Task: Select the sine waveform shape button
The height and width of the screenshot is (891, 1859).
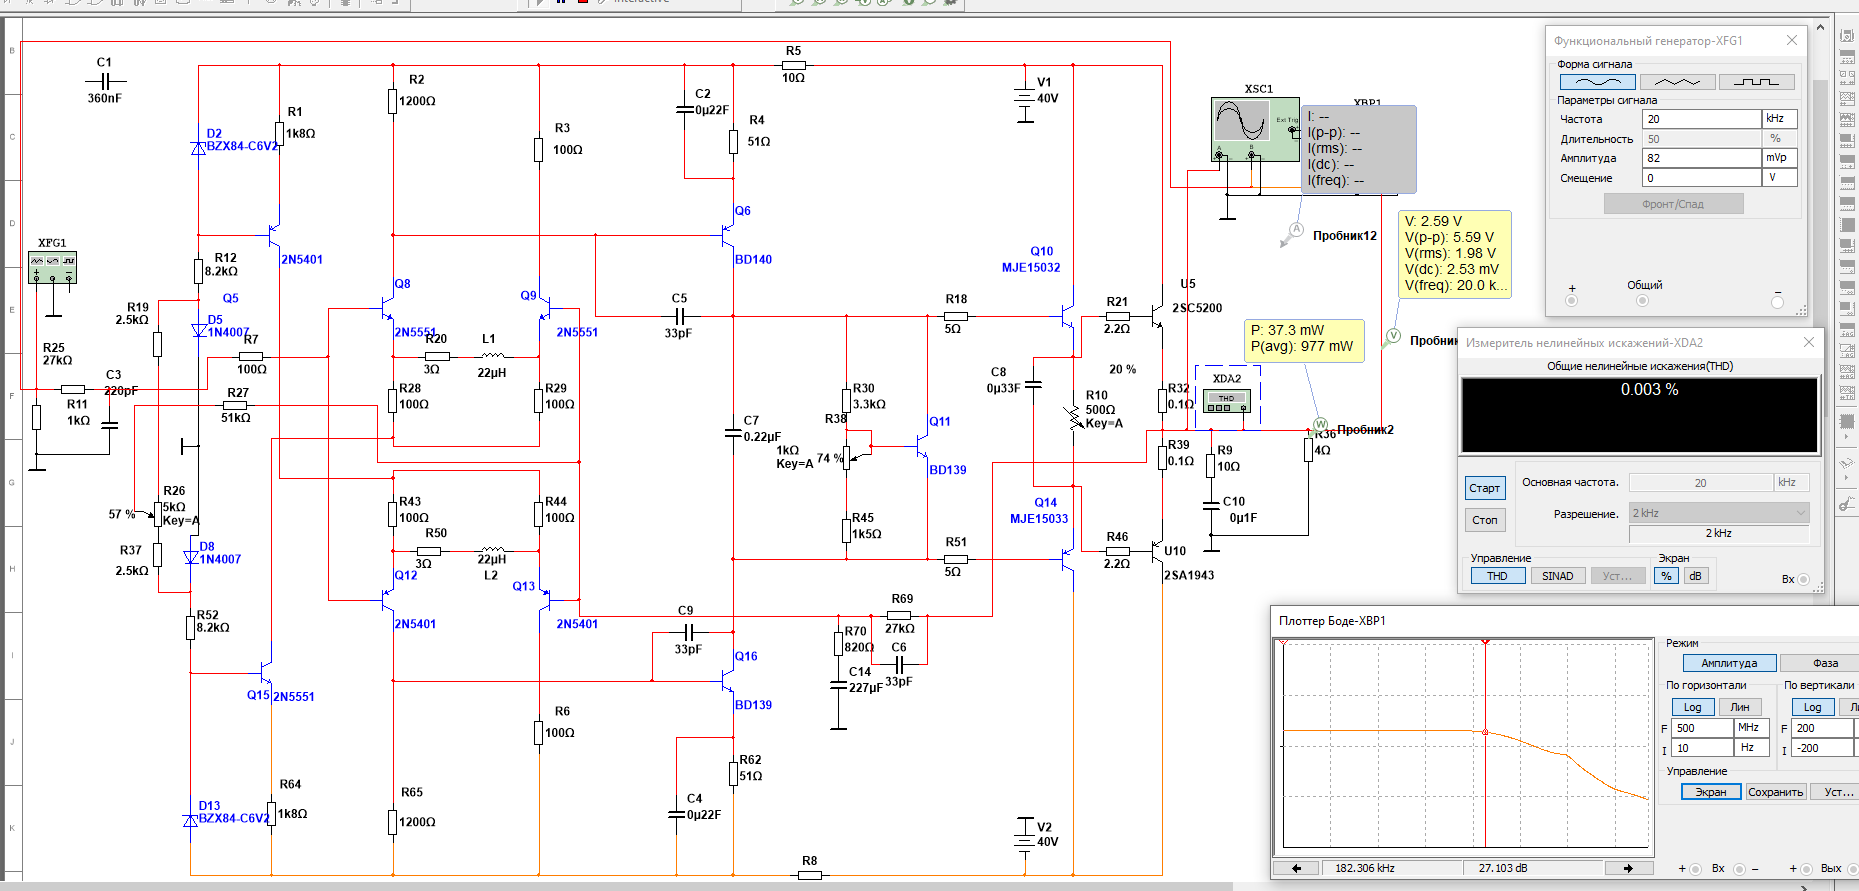Action: coord(1597,82)
